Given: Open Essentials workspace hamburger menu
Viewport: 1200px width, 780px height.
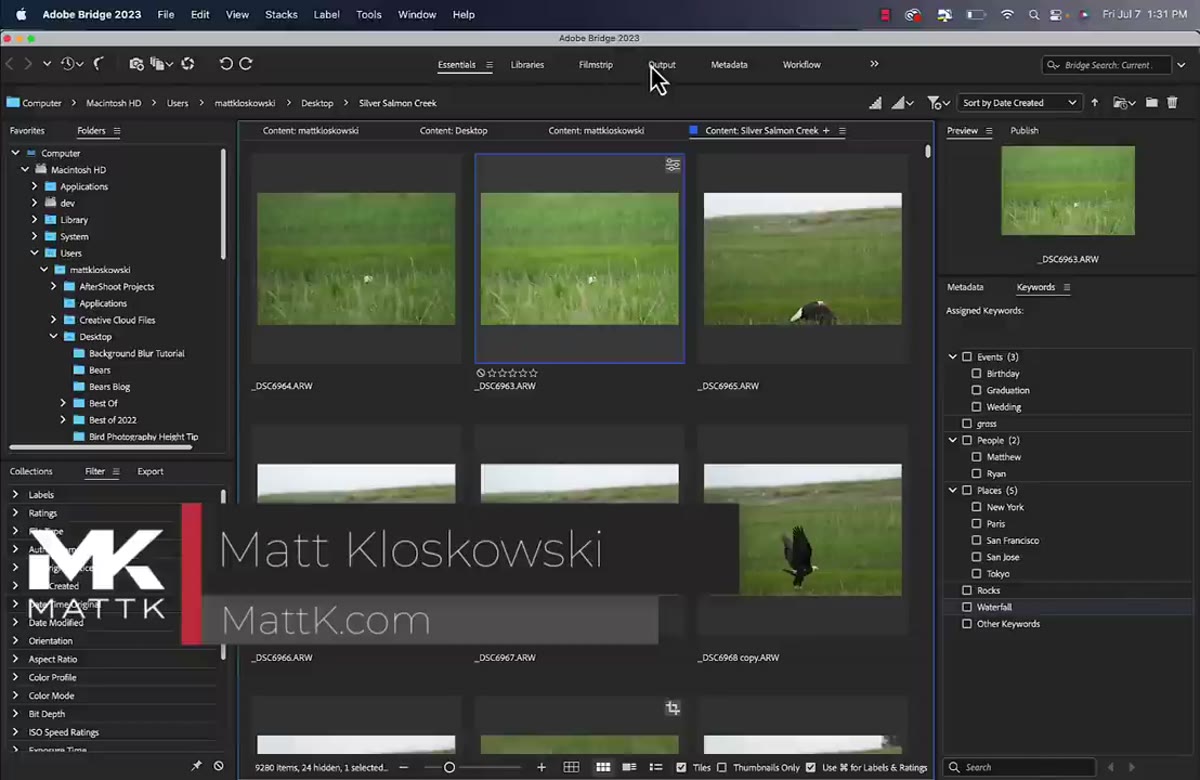Looking at the screenshot, I should [x=490, y=65].
